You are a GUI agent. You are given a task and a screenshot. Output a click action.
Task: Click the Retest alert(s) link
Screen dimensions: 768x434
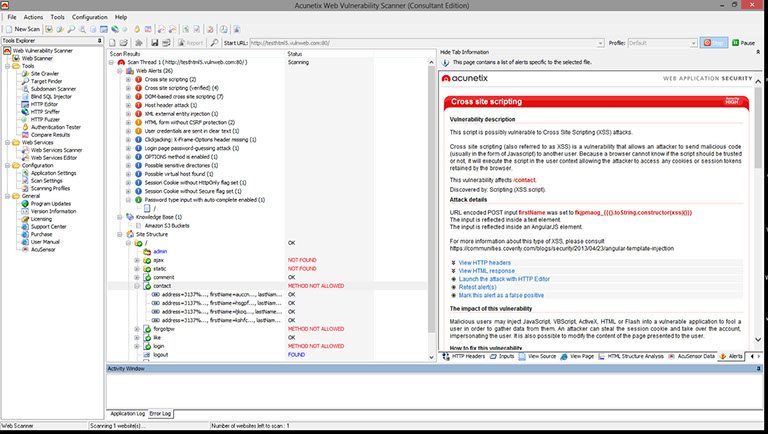coord(477,287)
